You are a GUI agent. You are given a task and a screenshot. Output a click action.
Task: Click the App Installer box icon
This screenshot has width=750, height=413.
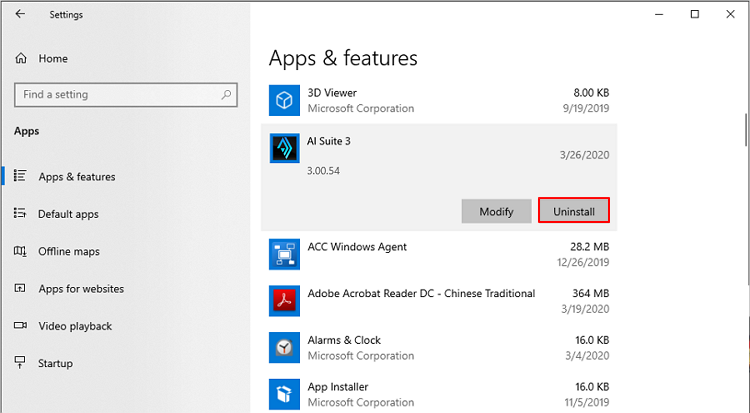pos(284,394)
